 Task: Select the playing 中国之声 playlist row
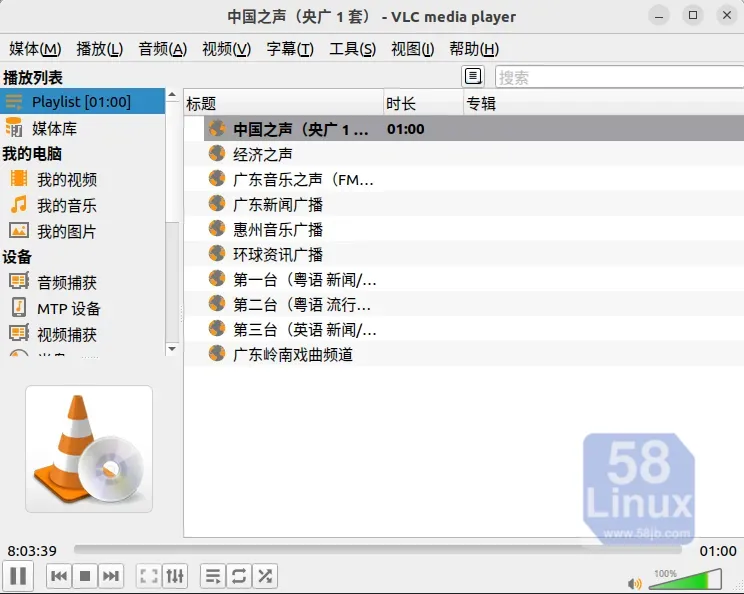coord(474,129)
